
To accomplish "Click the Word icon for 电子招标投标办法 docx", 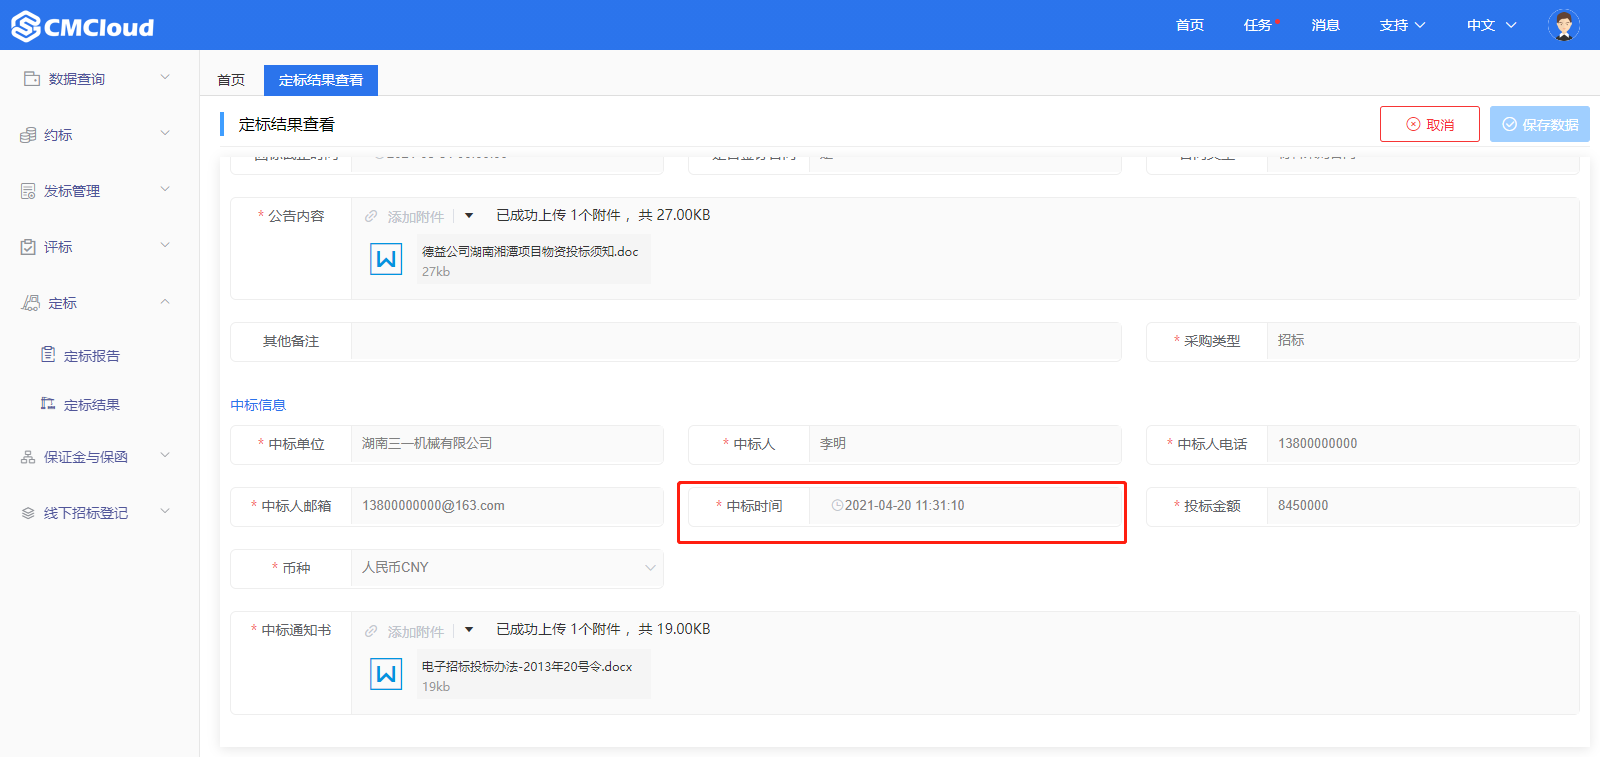I will tap(386, 674).
